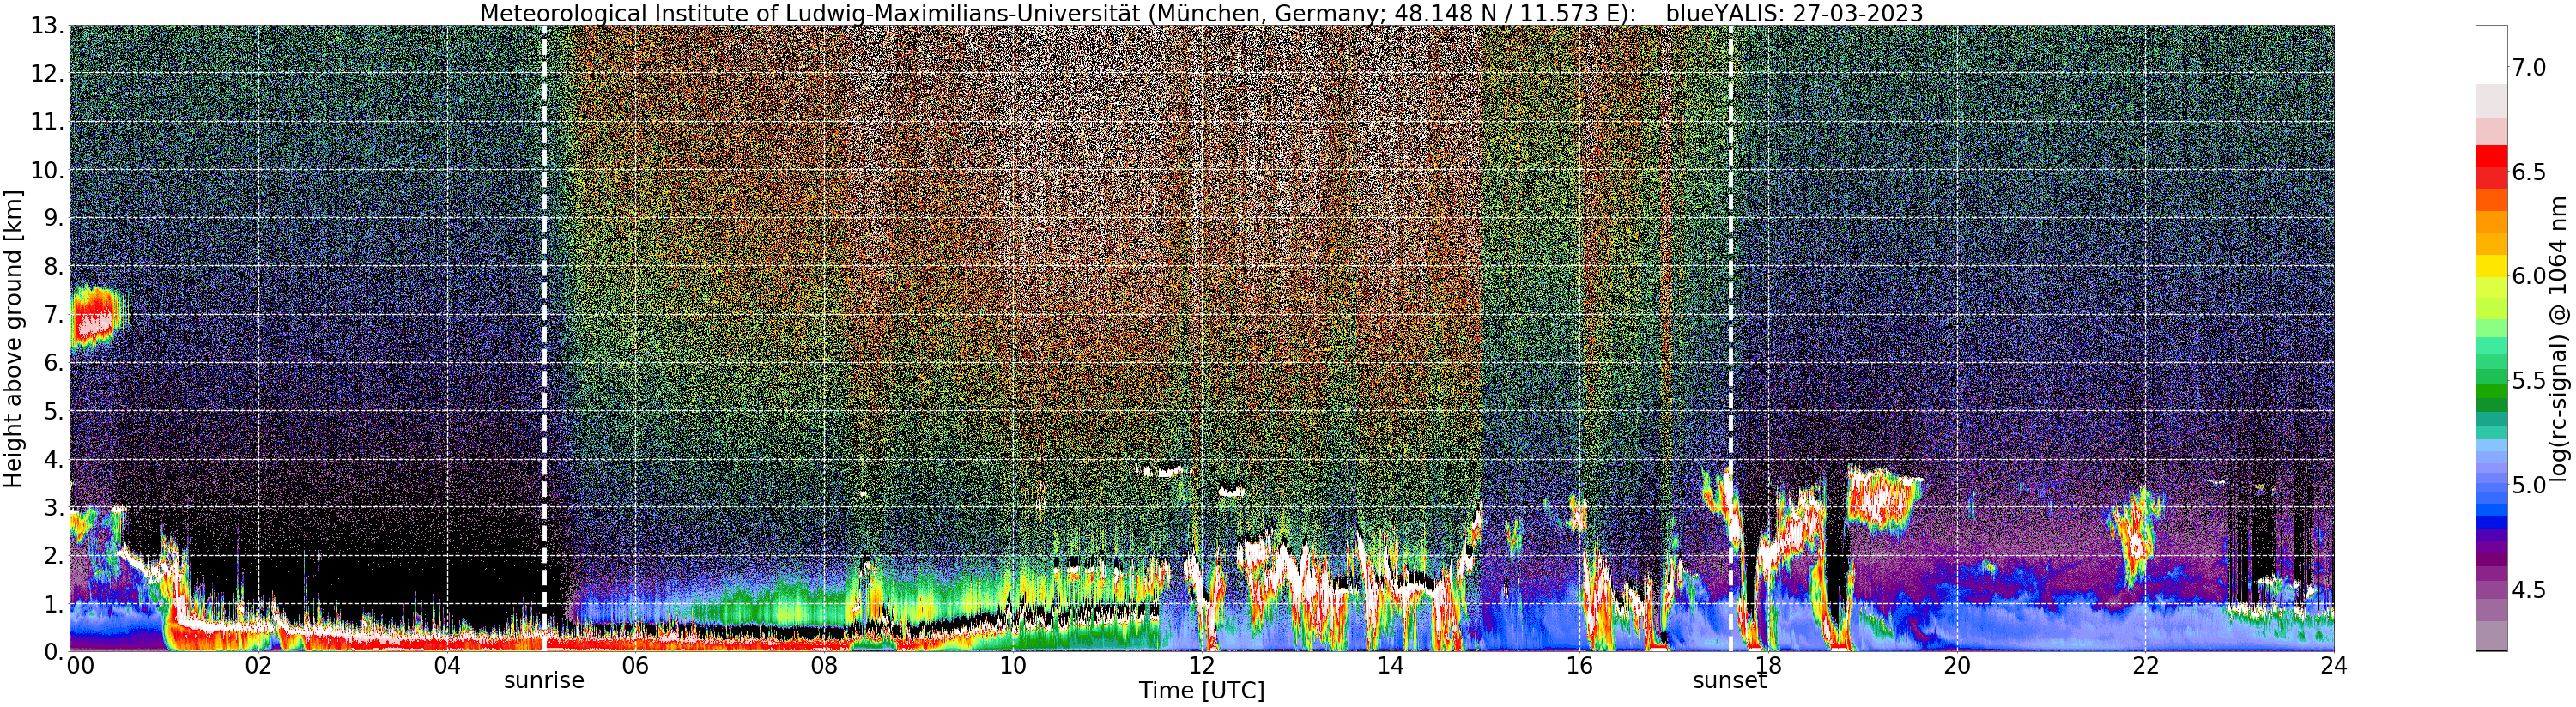The width and height of the screenshot is (2576, 707).
Task: Click the 'sunset' label below the time axis
Action: pos(1729,681)
